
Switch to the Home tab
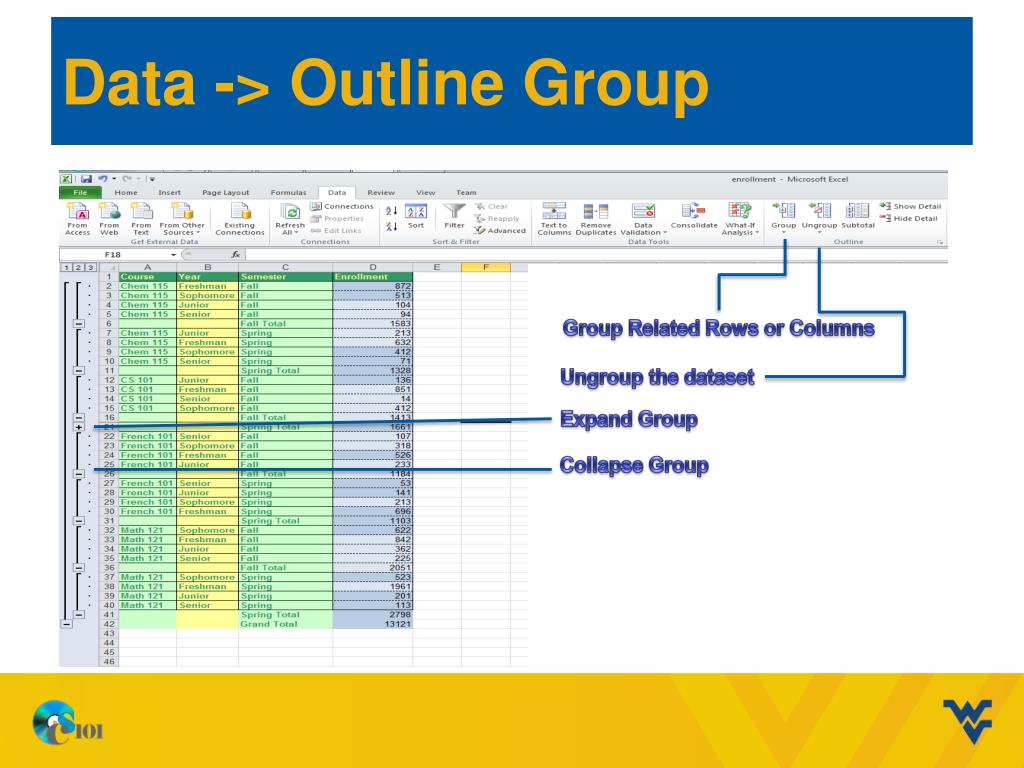point(126,193)
